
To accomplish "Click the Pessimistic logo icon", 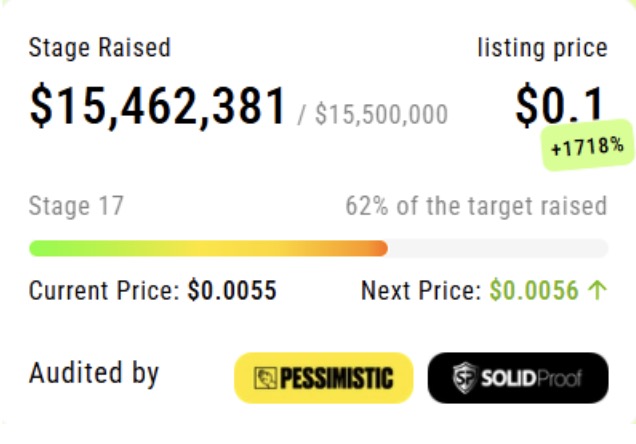I will click(266, 378).
